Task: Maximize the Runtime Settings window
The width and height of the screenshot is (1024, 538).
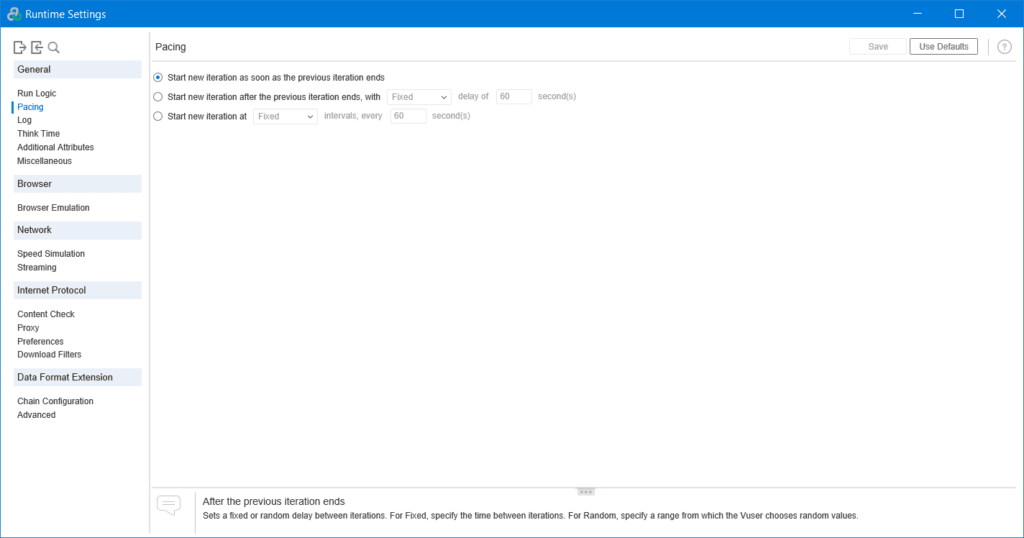Action: tap(959, 14)
